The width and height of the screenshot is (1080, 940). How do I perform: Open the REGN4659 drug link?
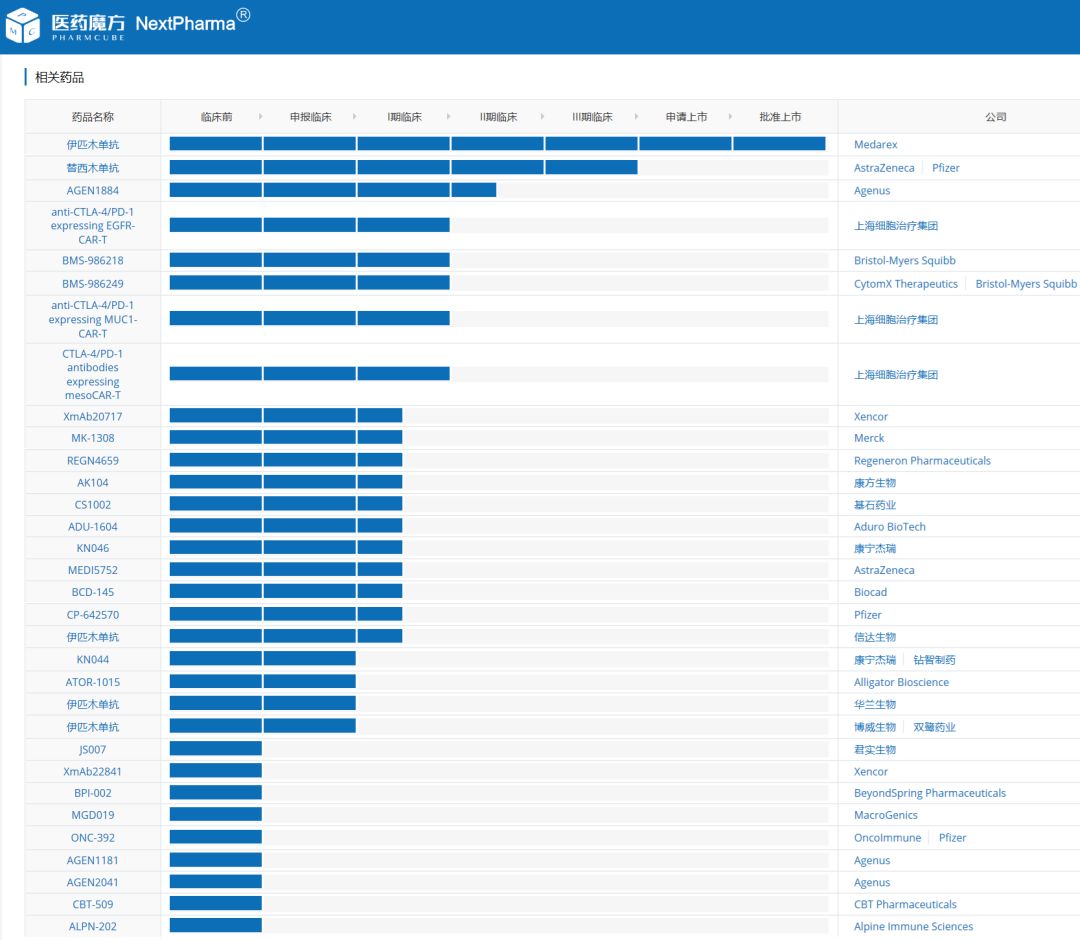click(92, 461)
